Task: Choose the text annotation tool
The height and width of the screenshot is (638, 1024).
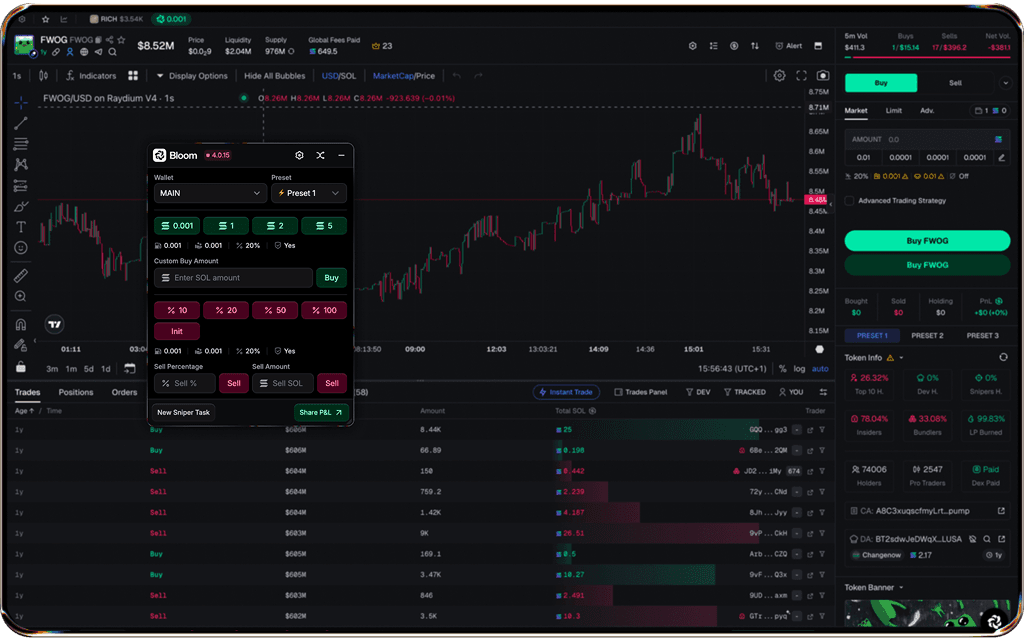Action: click(21, 227)
